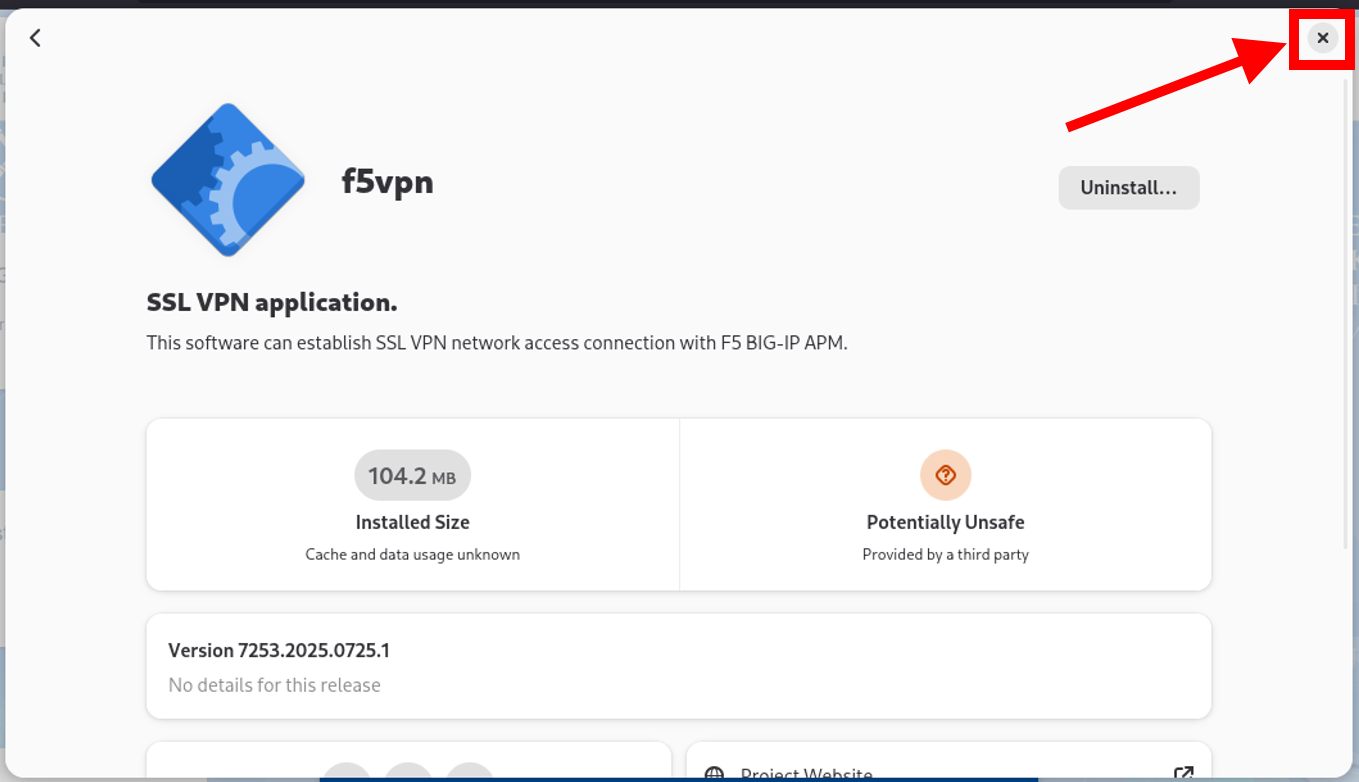Screen dimensions: 1359x782
Task: Click the 'SSL VPN application.' heading
Action: 272,303
